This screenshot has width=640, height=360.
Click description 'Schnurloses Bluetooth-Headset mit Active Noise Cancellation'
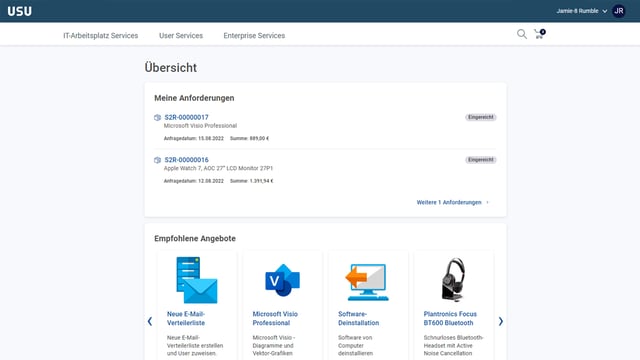(x=453, y=345)
